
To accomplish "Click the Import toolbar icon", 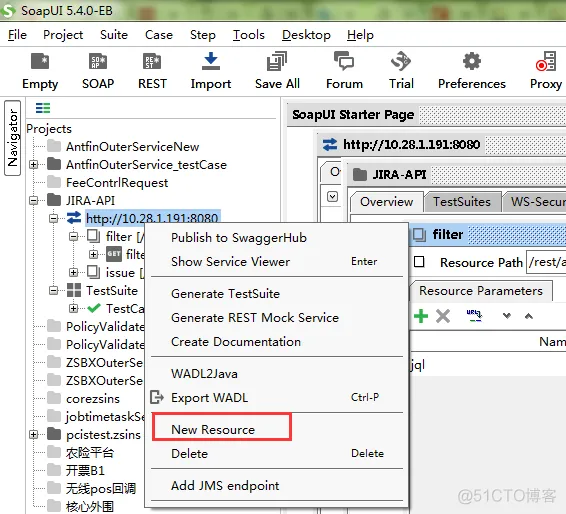I will coord(211,71).
